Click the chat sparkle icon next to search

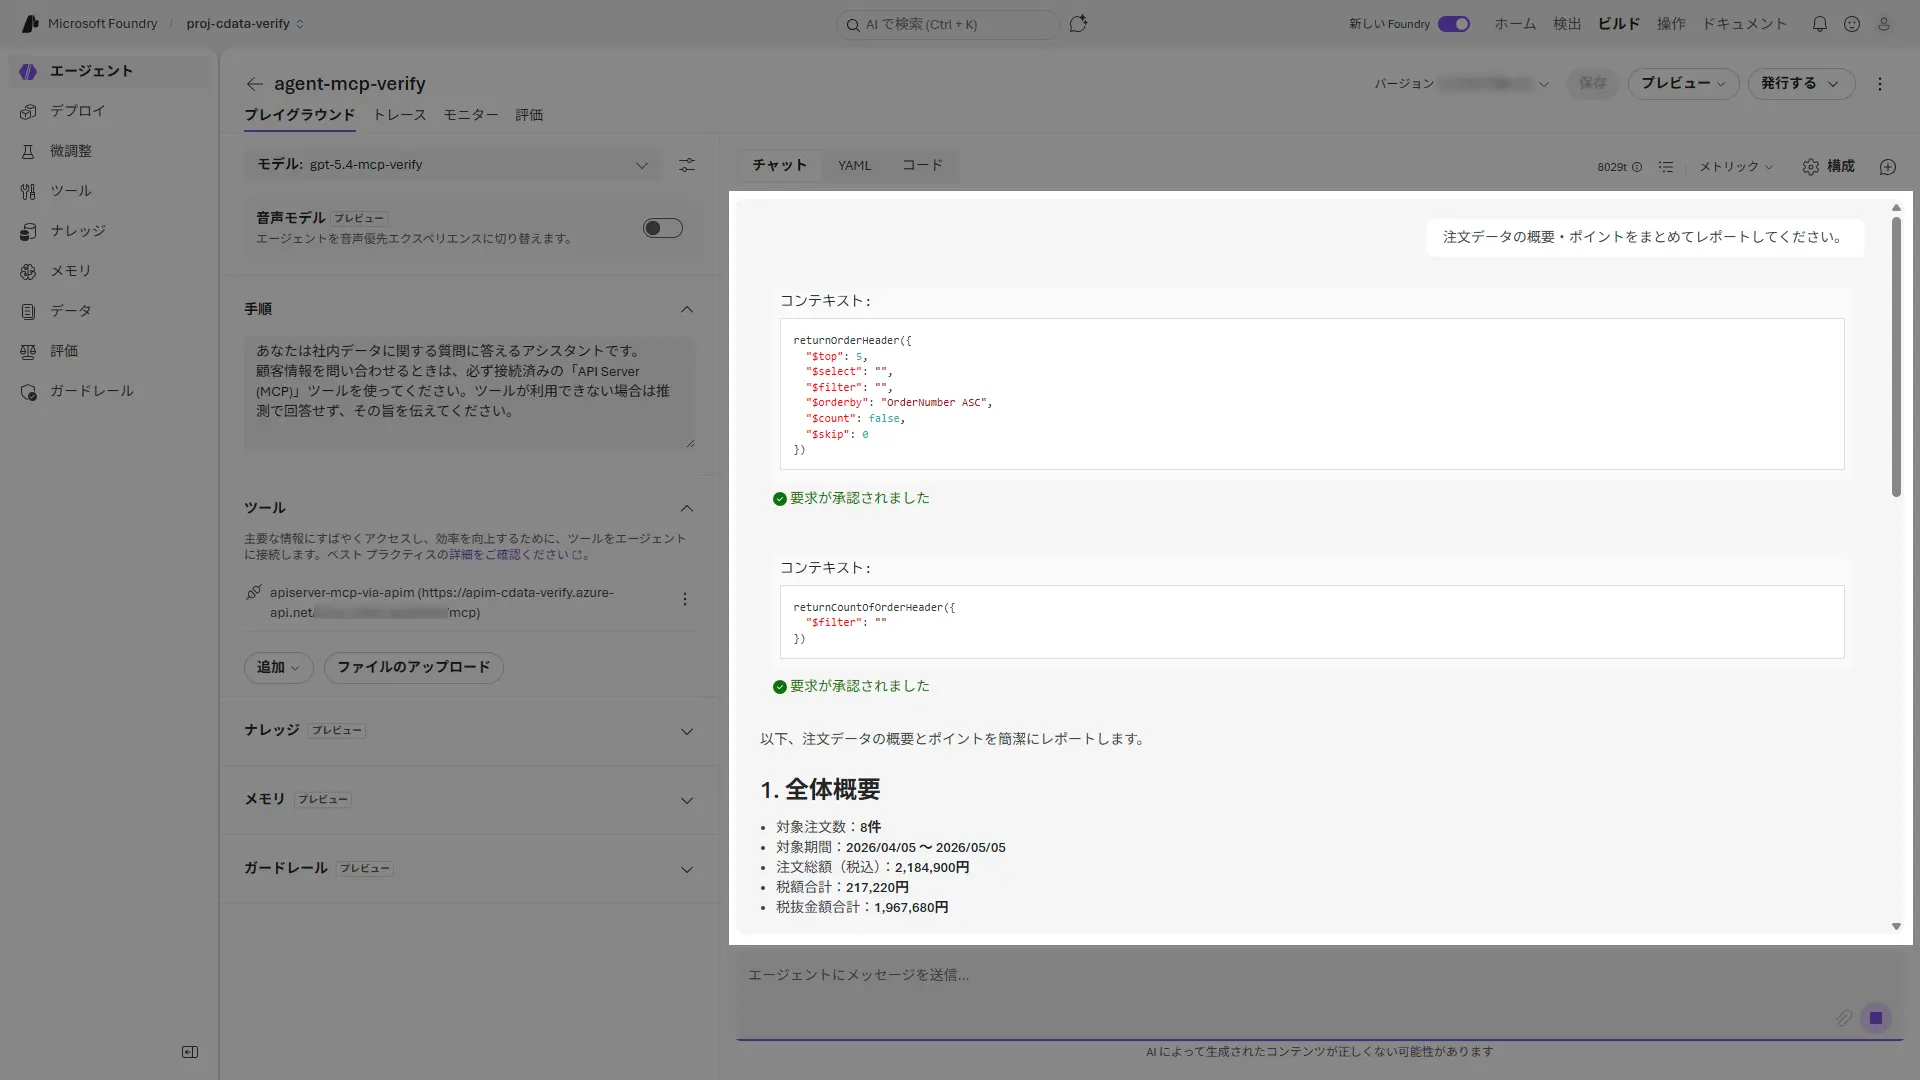coord(1078,24)
